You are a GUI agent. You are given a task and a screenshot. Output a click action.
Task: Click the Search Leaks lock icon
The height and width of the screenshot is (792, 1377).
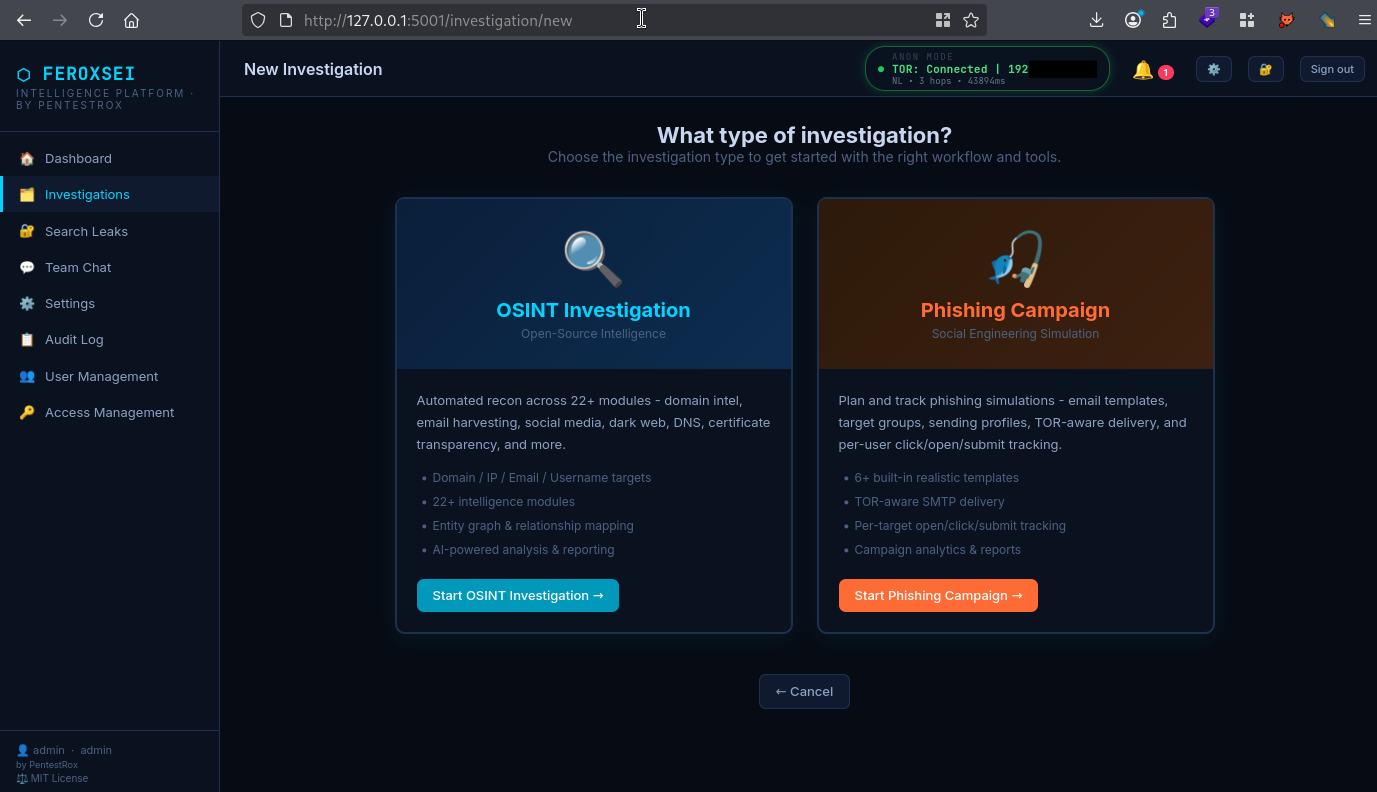pos(27,231)
